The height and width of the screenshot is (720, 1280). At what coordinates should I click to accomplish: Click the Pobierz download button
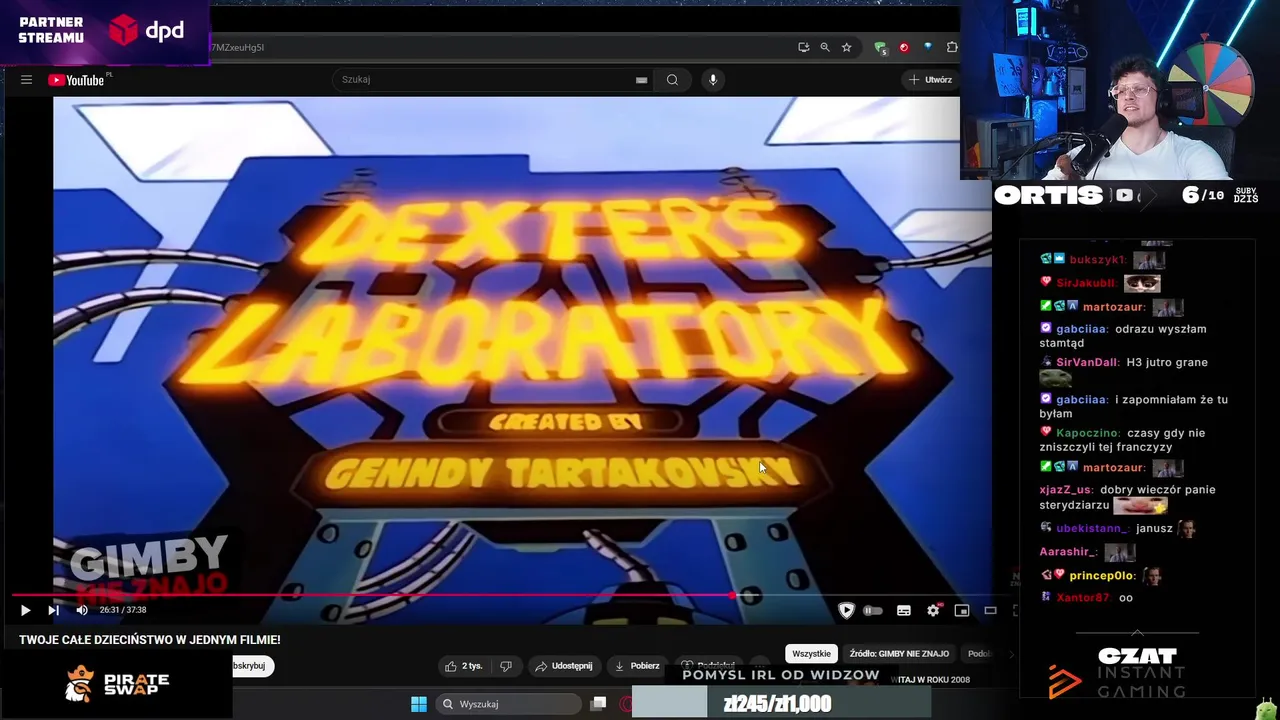pos(636,666)
